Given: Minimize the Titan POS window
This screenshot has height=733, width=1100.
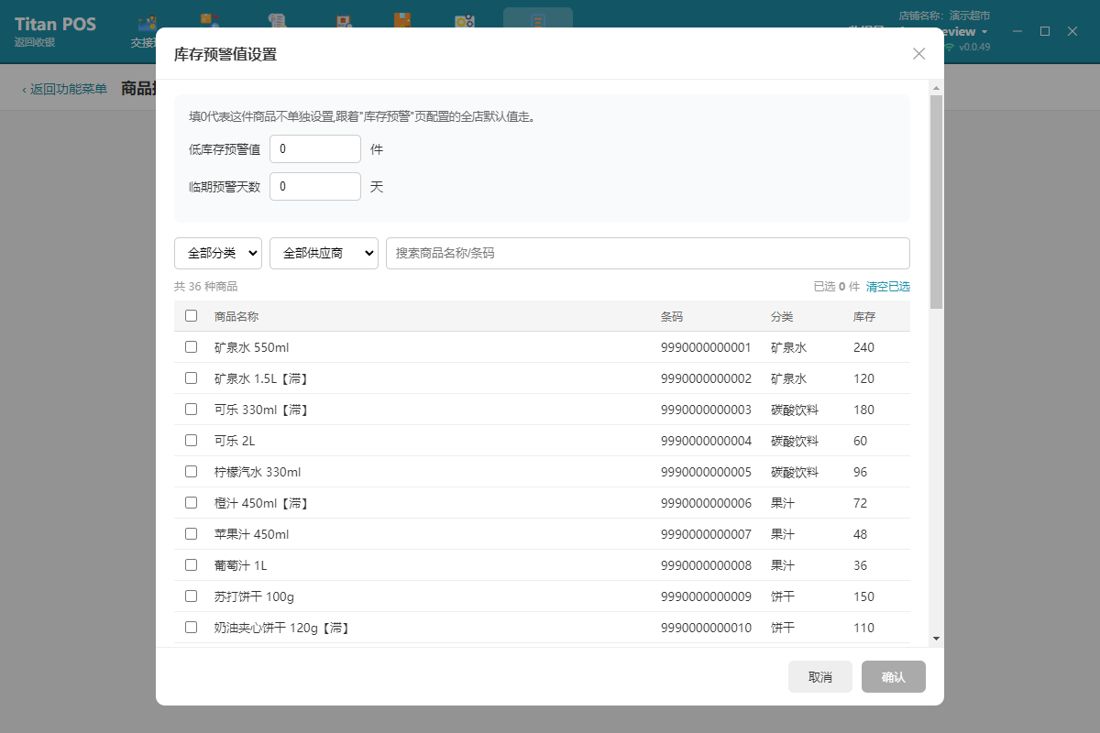Looking at the screenshot, I should (x=1017, y=32).
